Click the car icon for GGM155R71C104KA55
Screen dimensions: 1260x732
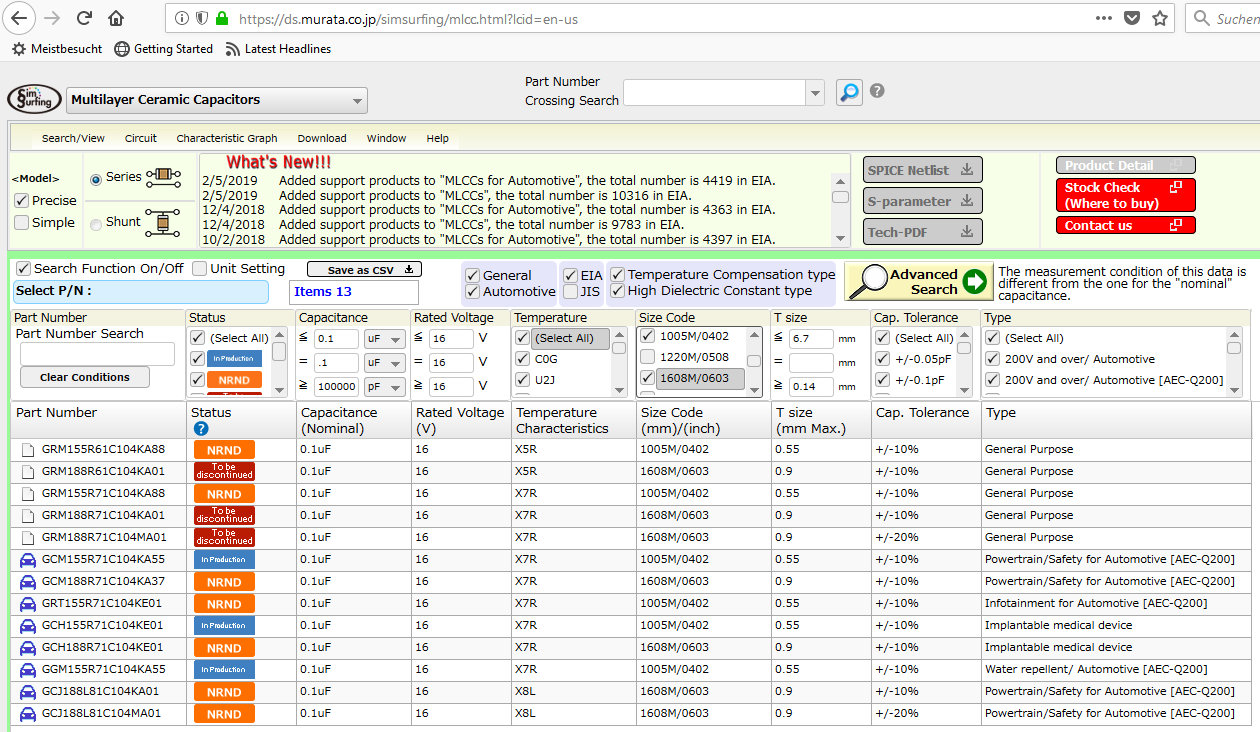(28, 669)
